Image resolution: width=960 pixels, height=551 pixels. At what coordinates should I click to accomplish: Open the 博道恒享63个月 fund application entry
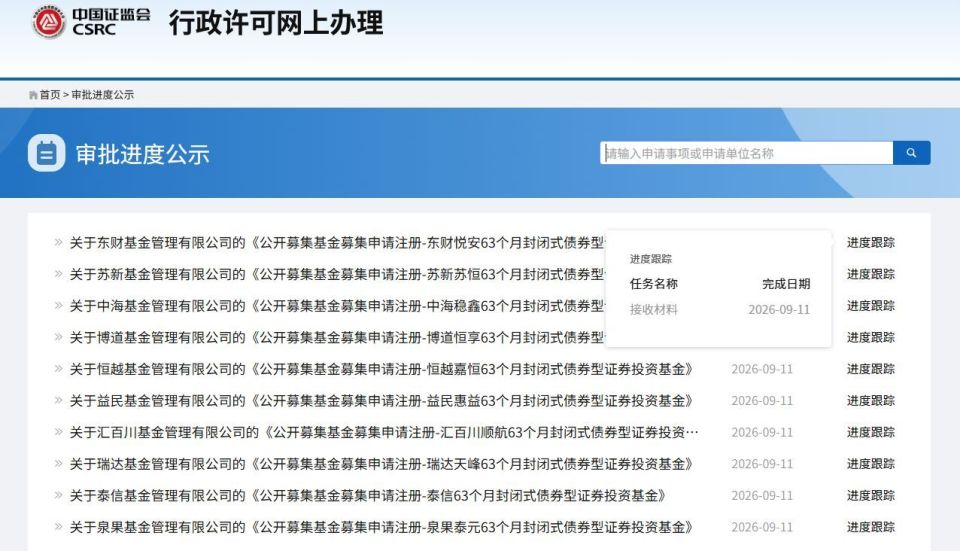337,337
